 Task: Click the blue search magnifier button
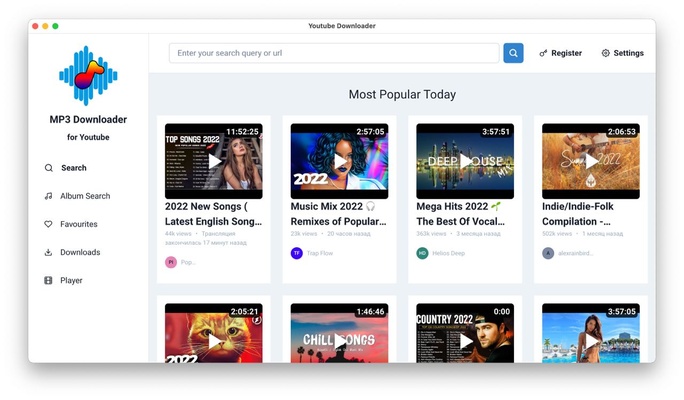(513, 53)
